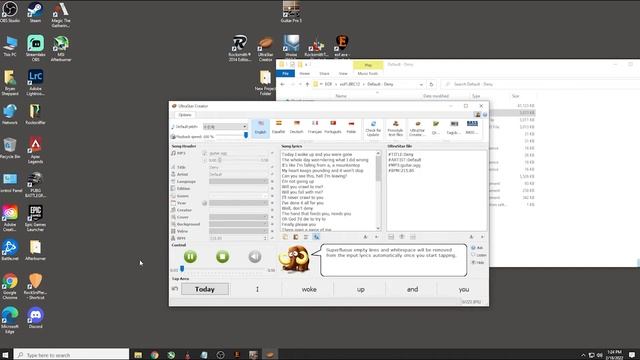Click the highlighted fourth icon under Song lyrics
This screenshot has width=640, height=360.
(x=316, y=237)
